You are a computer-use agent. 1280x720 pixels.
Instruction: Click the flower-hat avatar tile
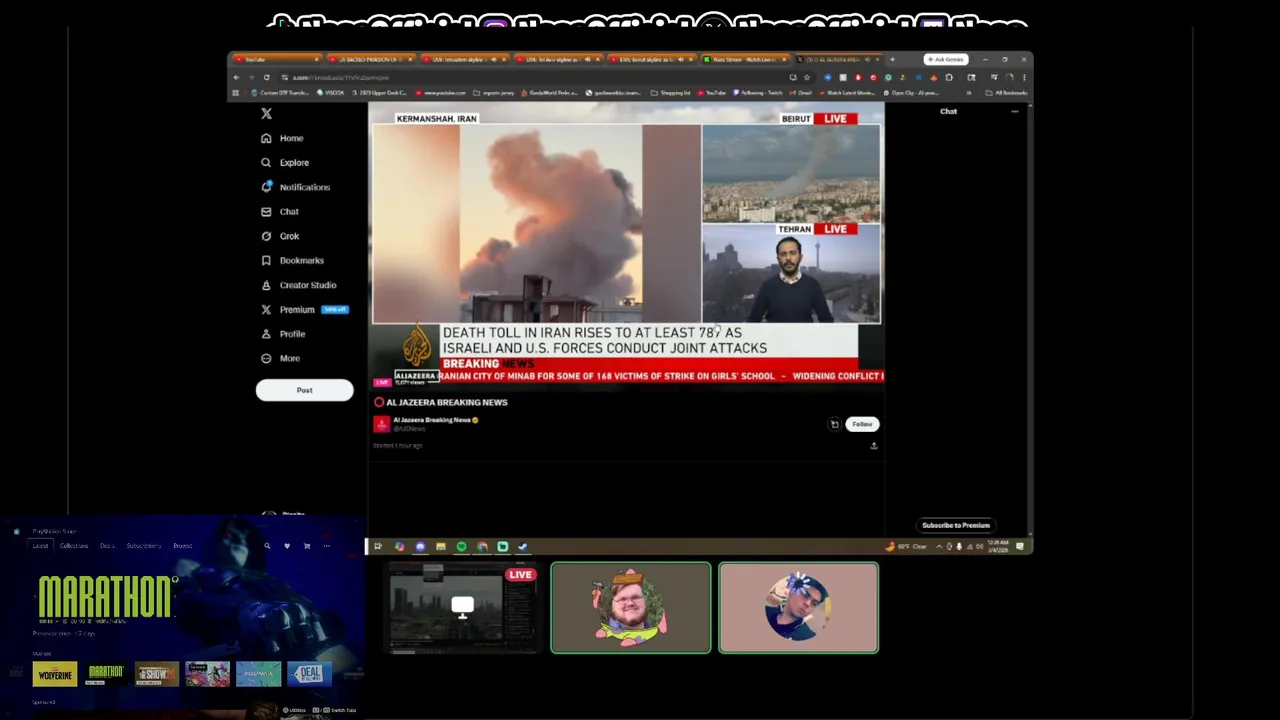[799, 608]
